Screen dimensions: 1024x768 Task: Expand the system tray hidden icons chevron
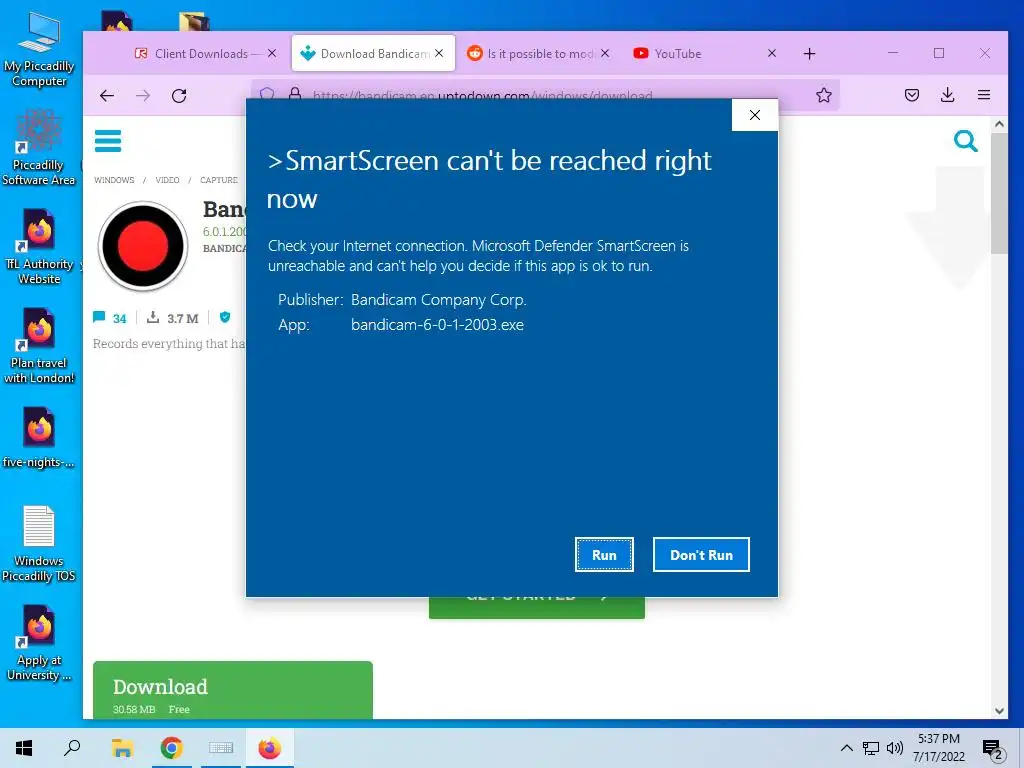pyautogui.click(x=846, y=748)
